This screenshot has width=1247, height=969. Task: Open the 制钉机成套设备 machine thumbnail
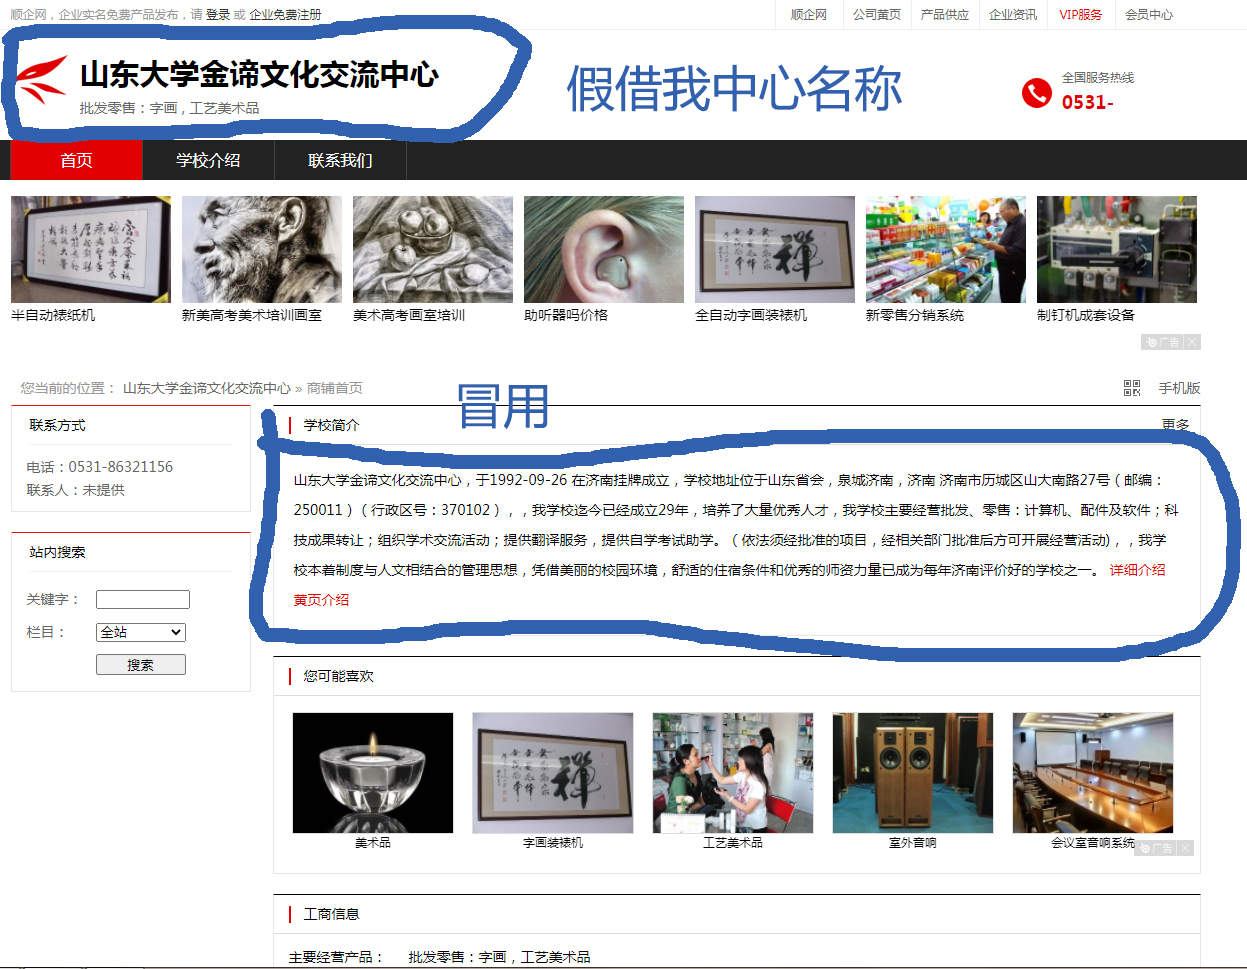click(x=1117, y=249)
